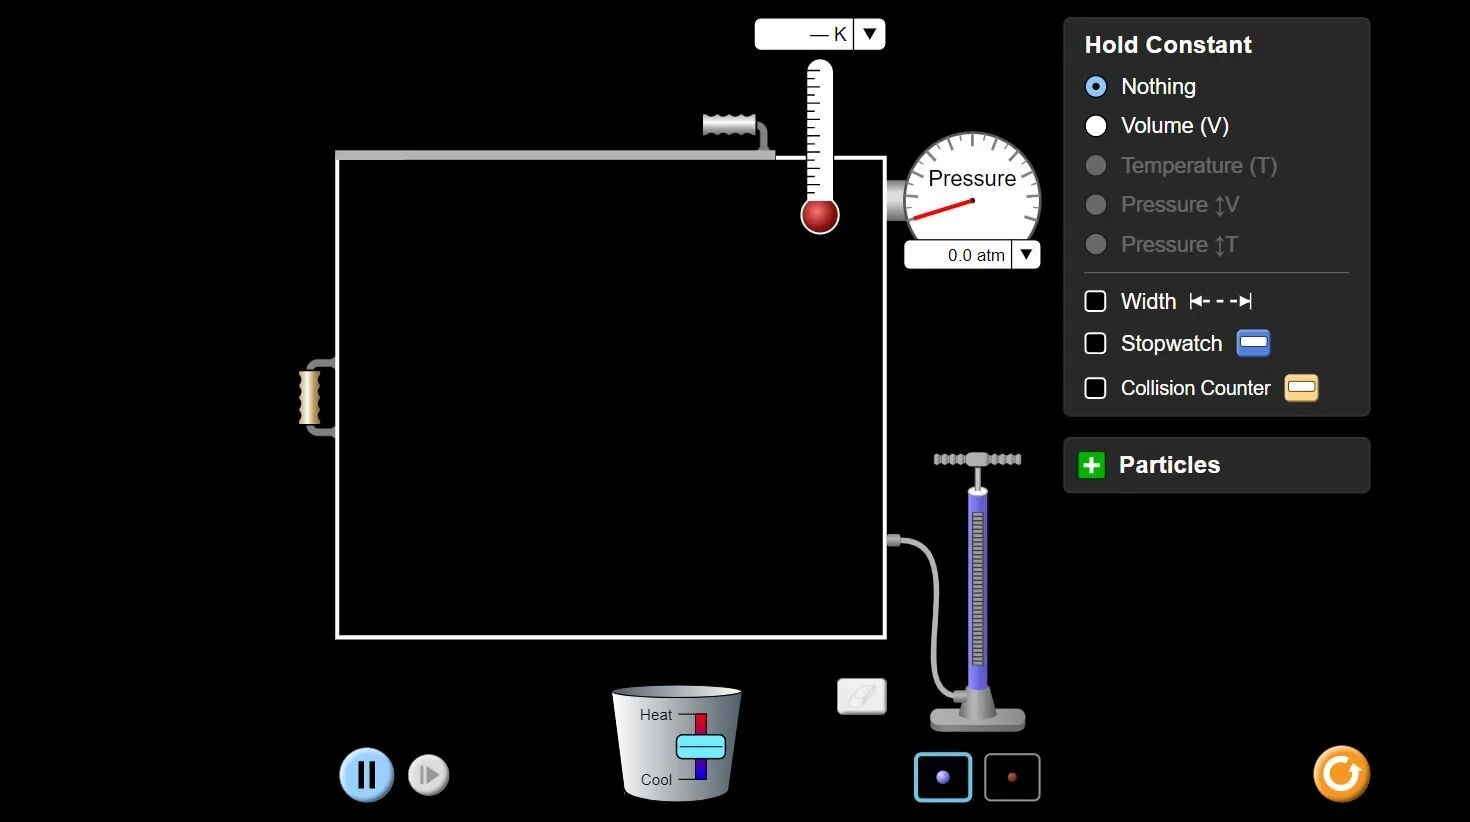Select the Nothing hold constant option
The height and width of the screenshot is (822, 1470).
(1096, 86)
